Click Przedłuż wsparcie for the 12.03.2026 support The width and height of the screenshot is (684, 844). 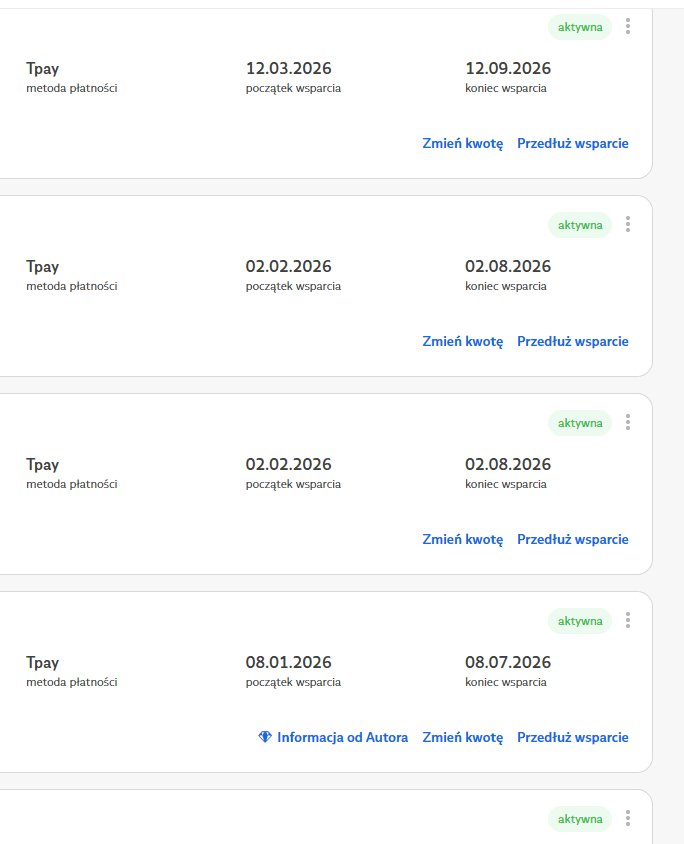pyautogui.click(x=573, y=143)
